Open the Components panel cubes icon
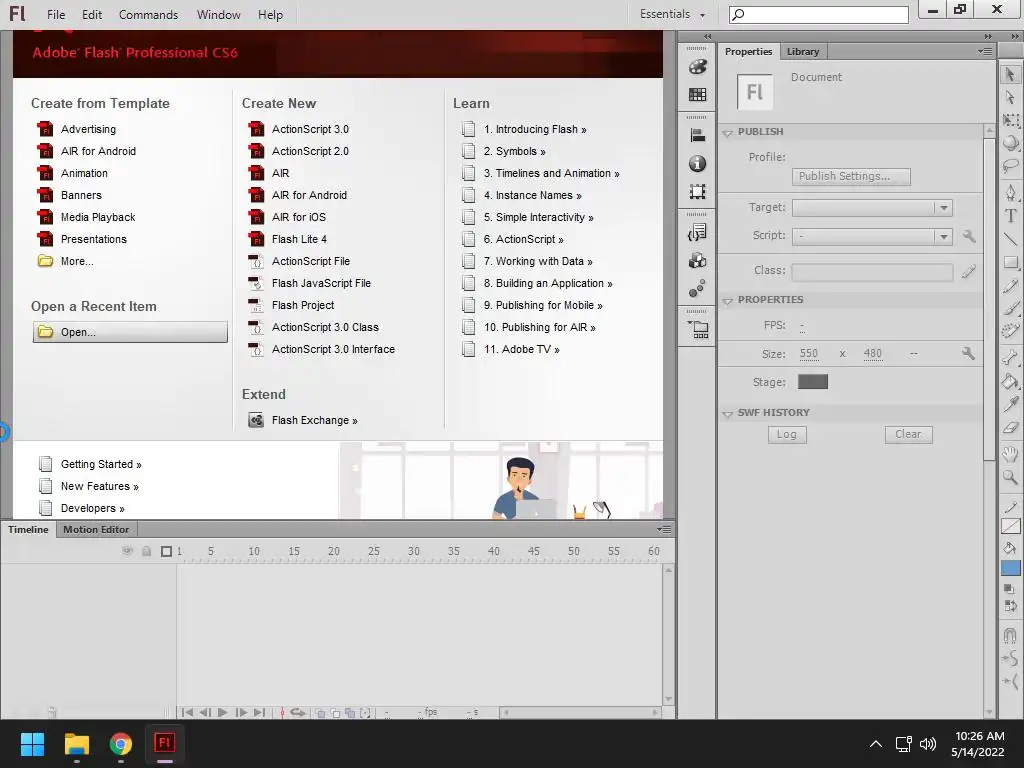Screen dimensions: 1024x768 pyautogui.click(x=697, y=261)
